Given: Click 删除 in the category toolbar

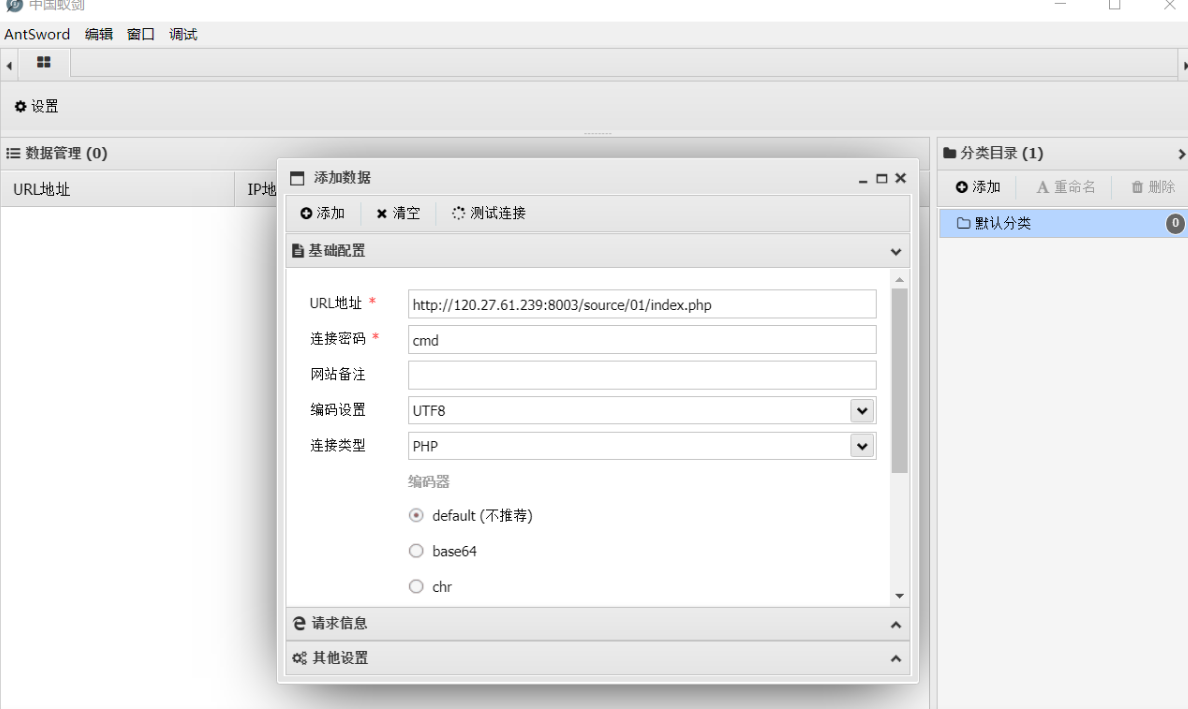Looking at the screenshot, I should (1153, 187).
